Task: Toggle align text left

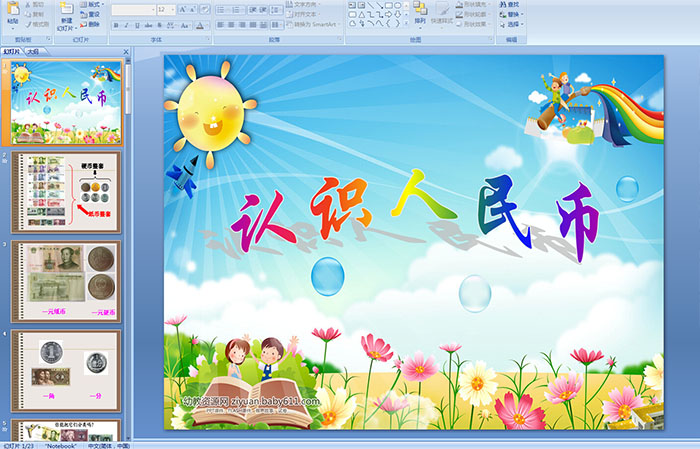Action: coord(221,25)
